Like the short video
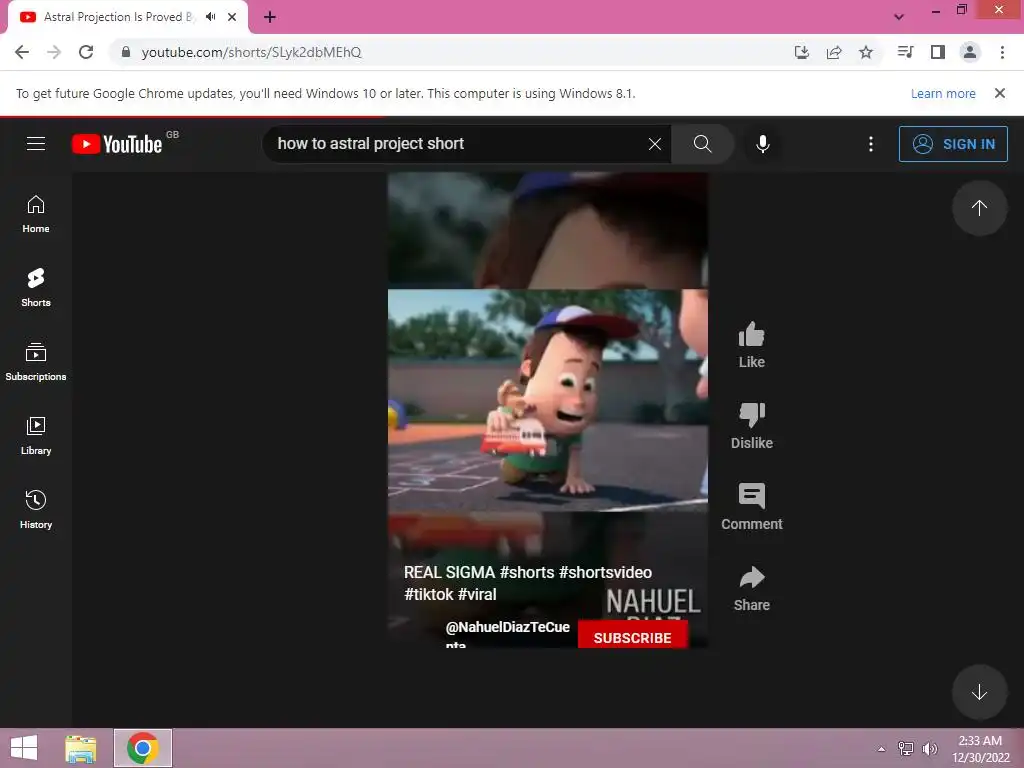The image size is (1024, 768). 752,345
